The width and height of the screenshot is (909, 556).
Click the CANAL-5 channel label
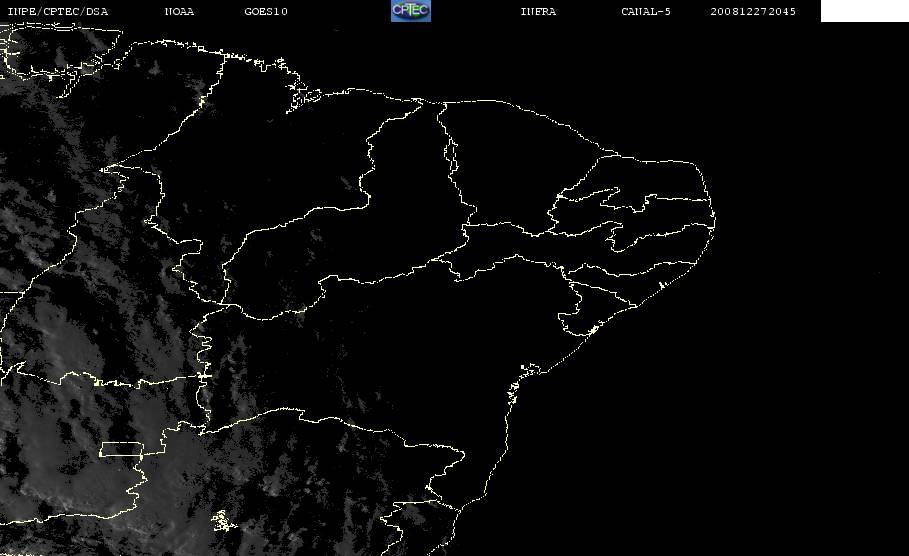pos(646,12)
